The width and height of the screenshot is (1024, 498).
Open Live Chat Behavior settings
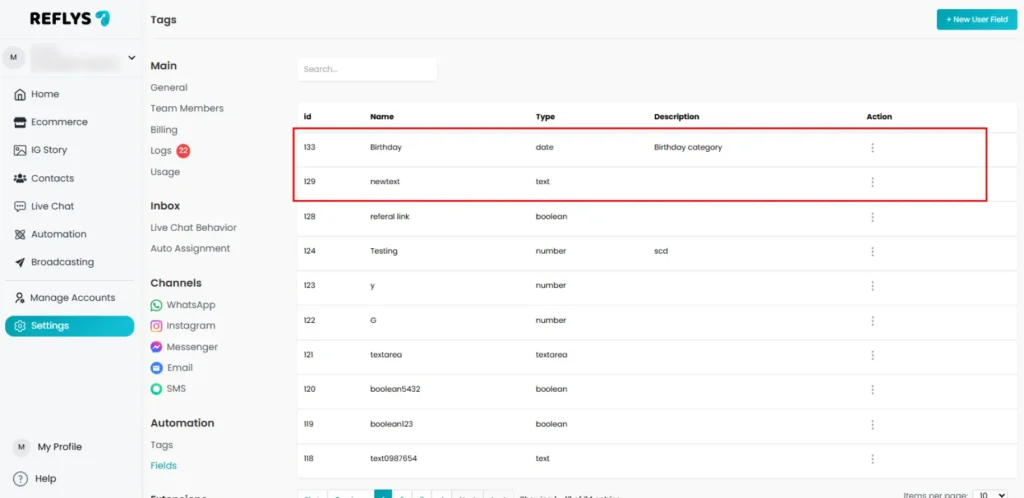pos(193,228)
